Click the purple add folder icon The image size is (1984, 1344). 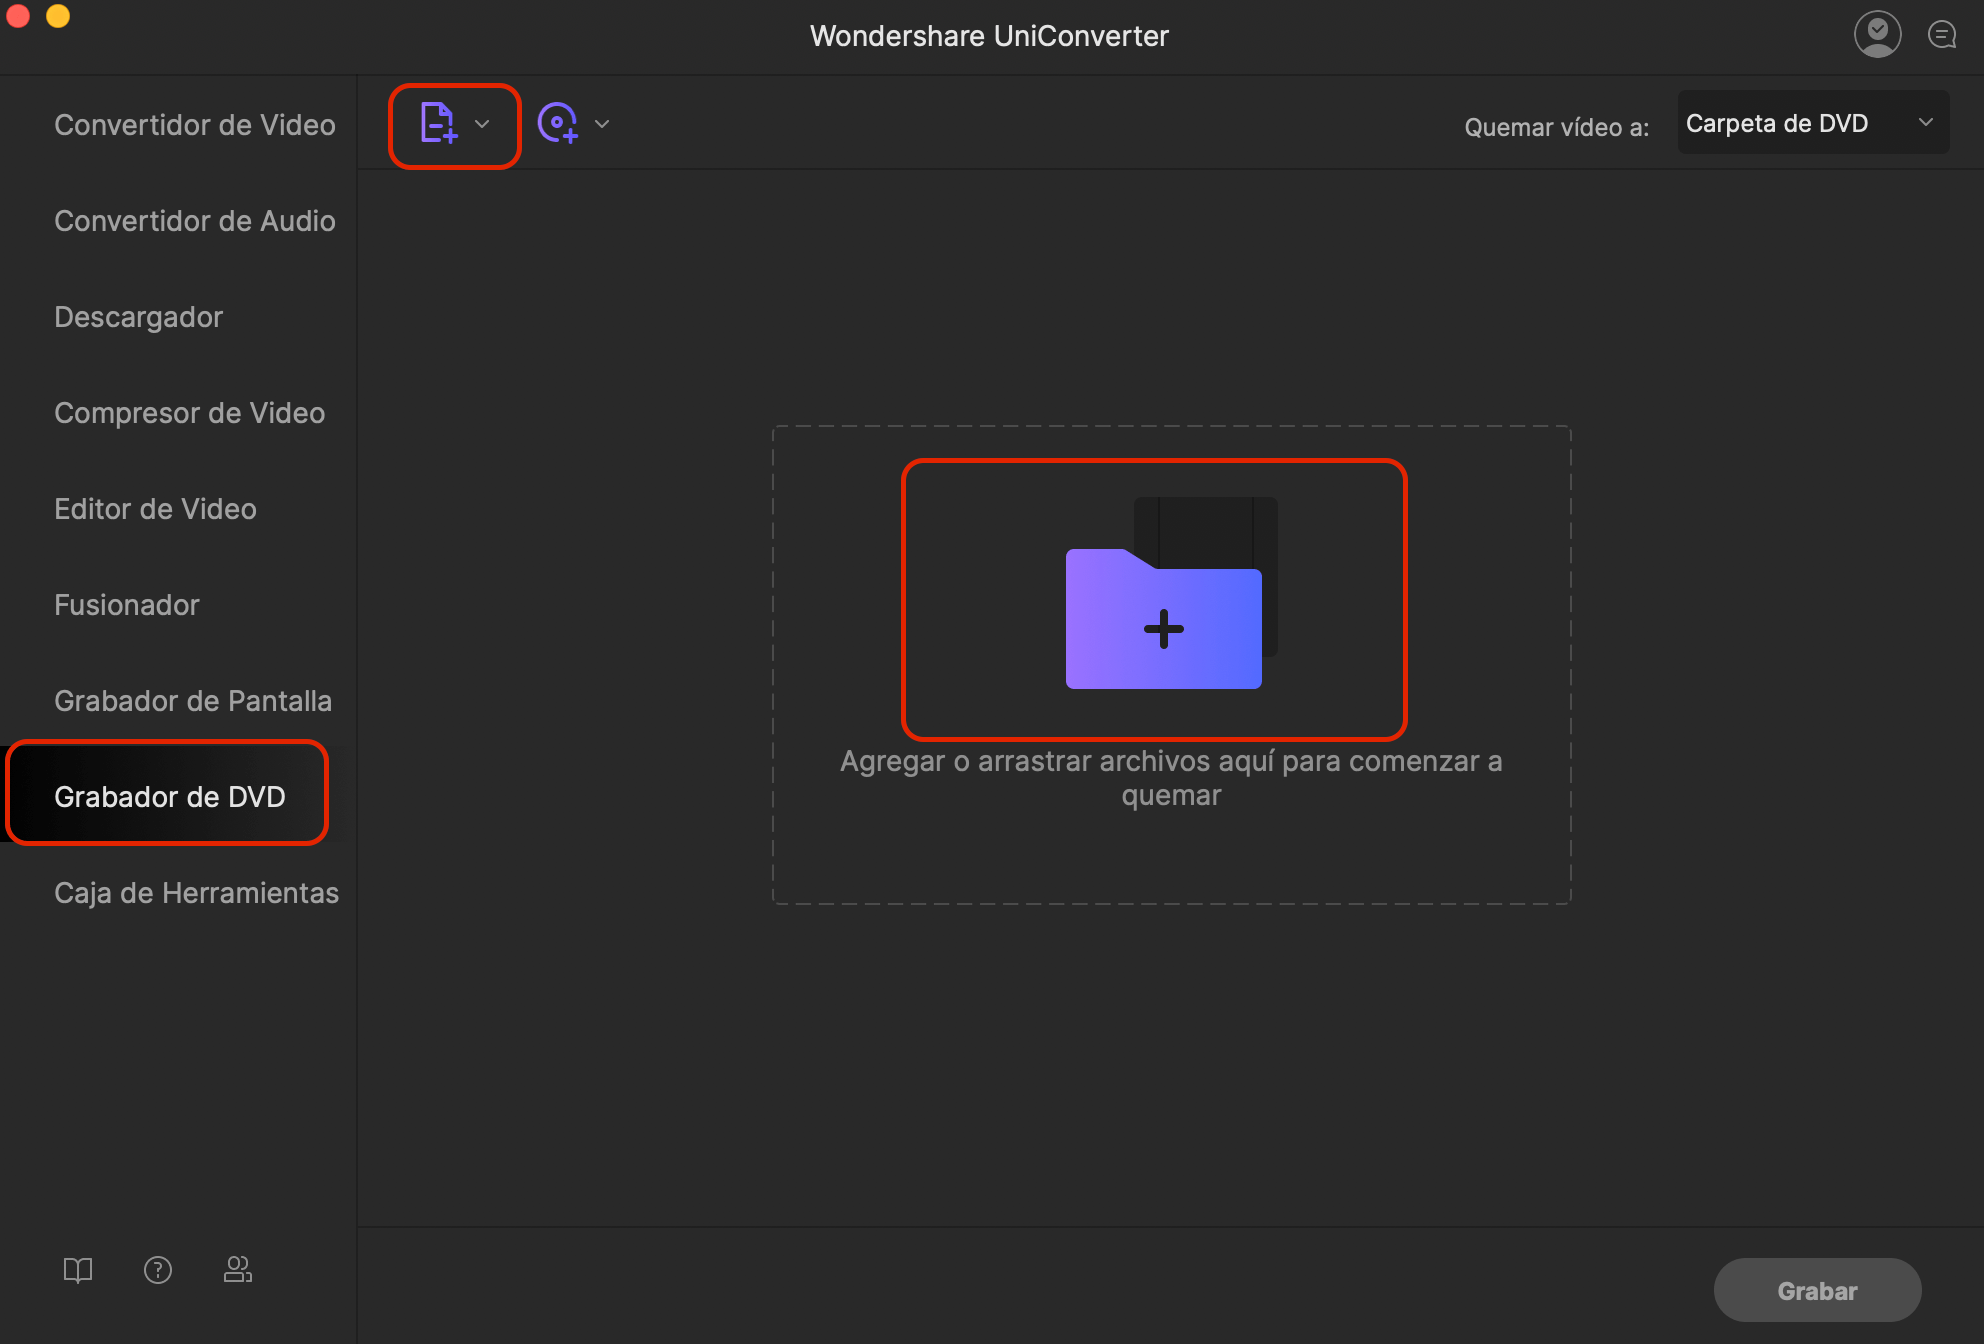(1163, 618)
